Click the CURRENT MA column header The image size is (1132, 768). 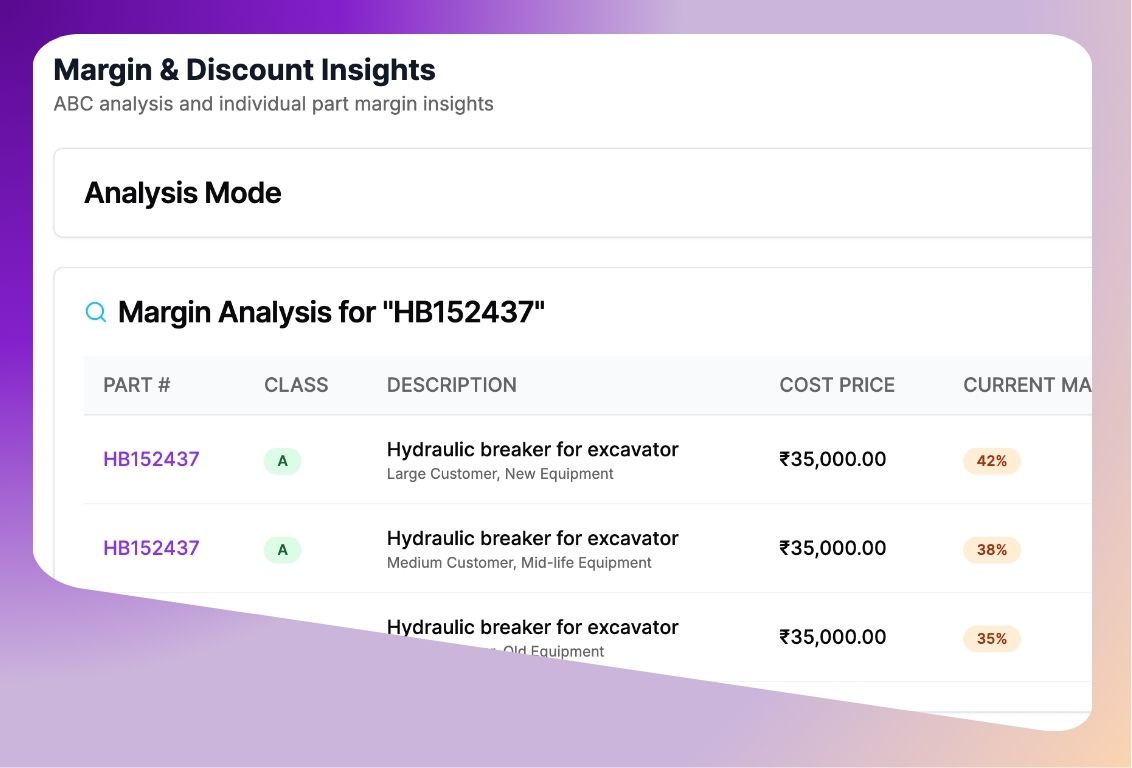(1025, 385)
